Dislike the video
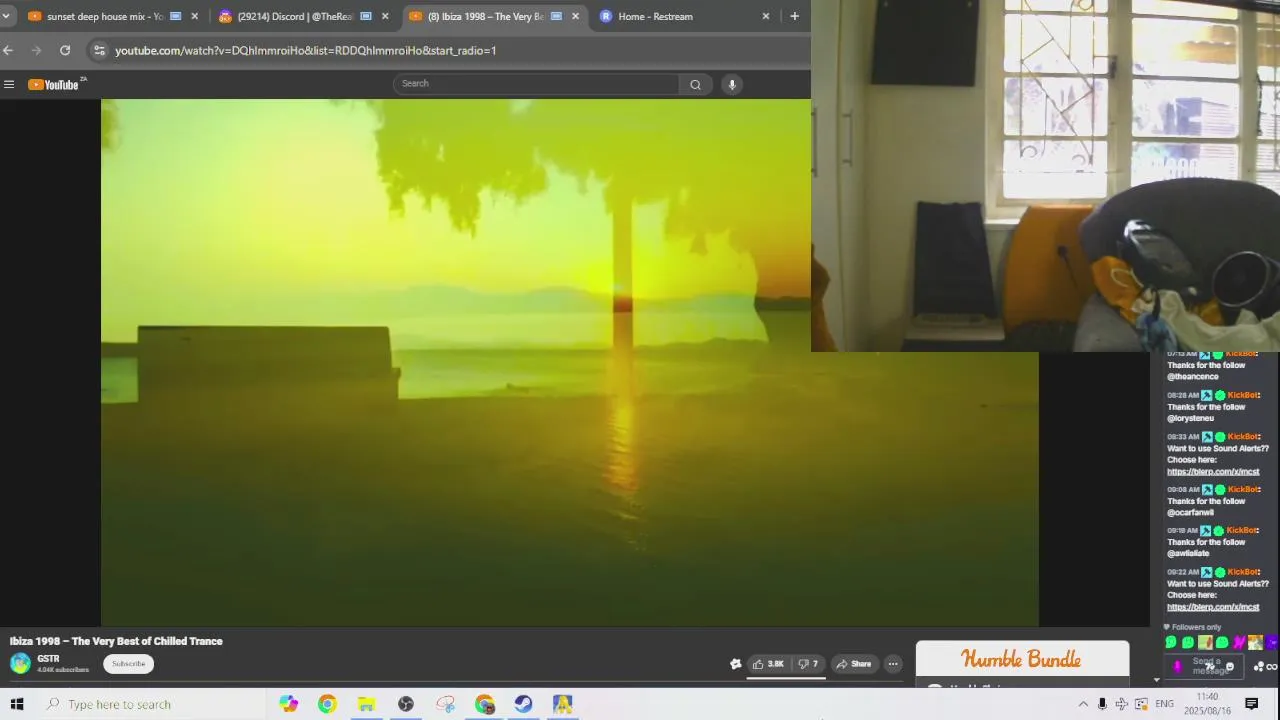This screenshot has height=720, width=1280. point(808,664)
